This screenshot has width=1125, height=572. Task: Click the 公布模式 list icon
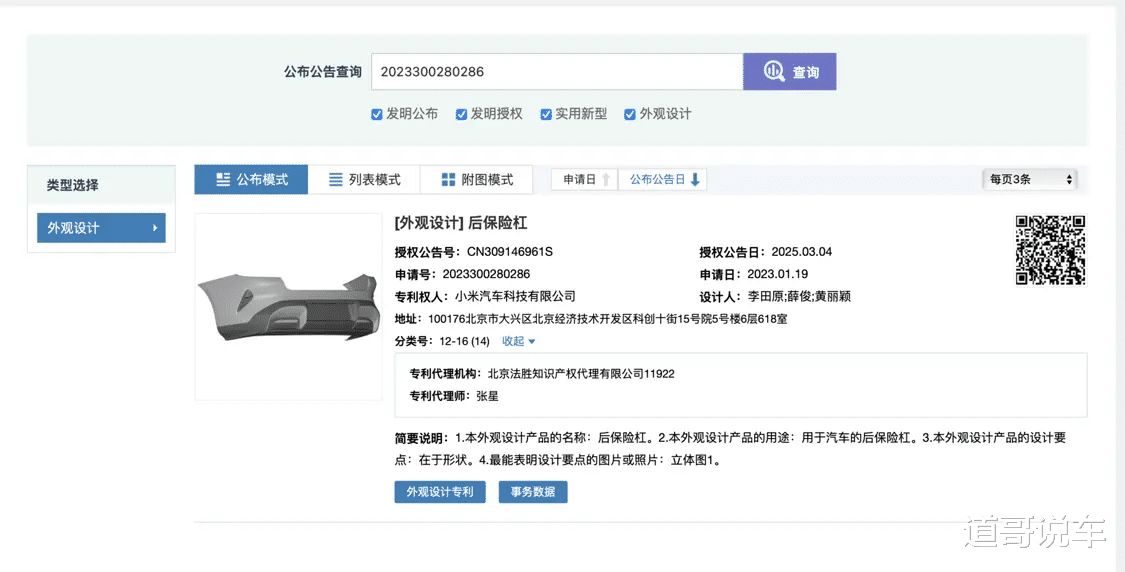pyautogui.click(x=223, y=179)
